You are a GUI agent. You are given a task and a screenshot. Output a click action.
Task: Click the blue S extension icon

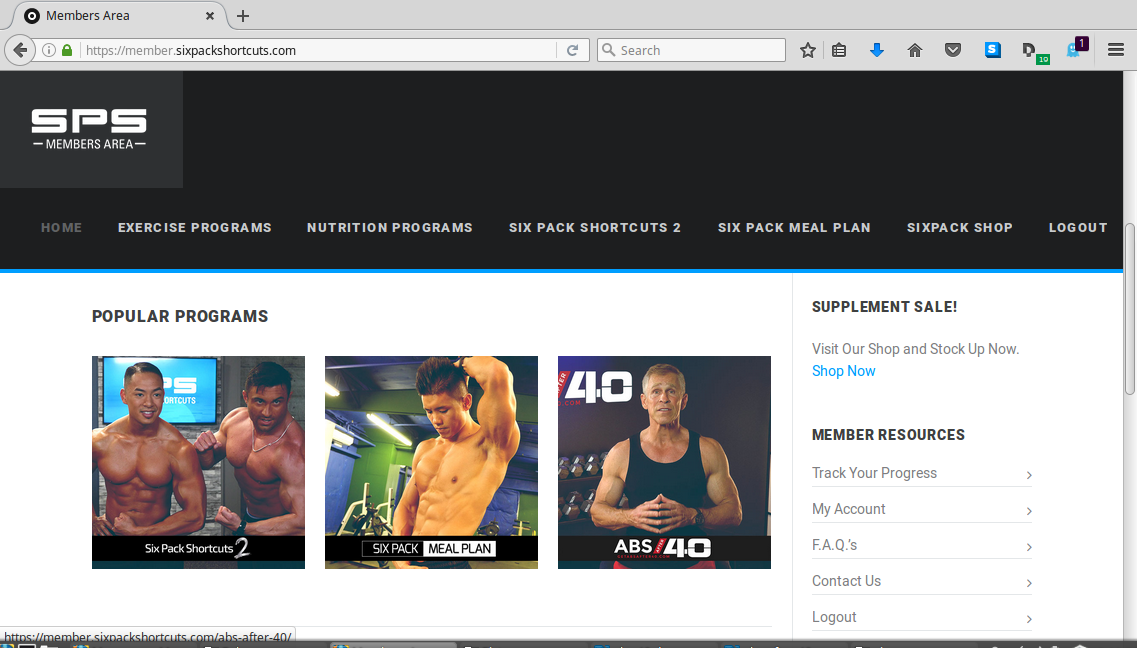tap(993, 49)
